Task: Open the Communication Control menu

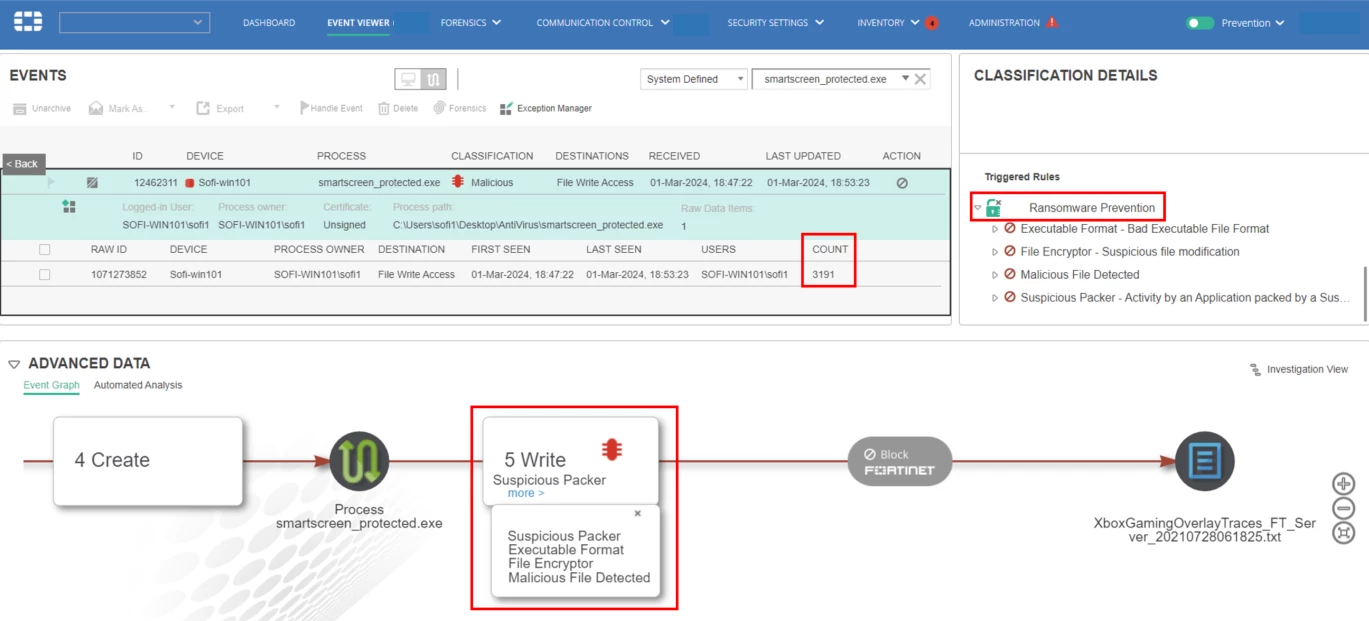Action: click(602, 23)
